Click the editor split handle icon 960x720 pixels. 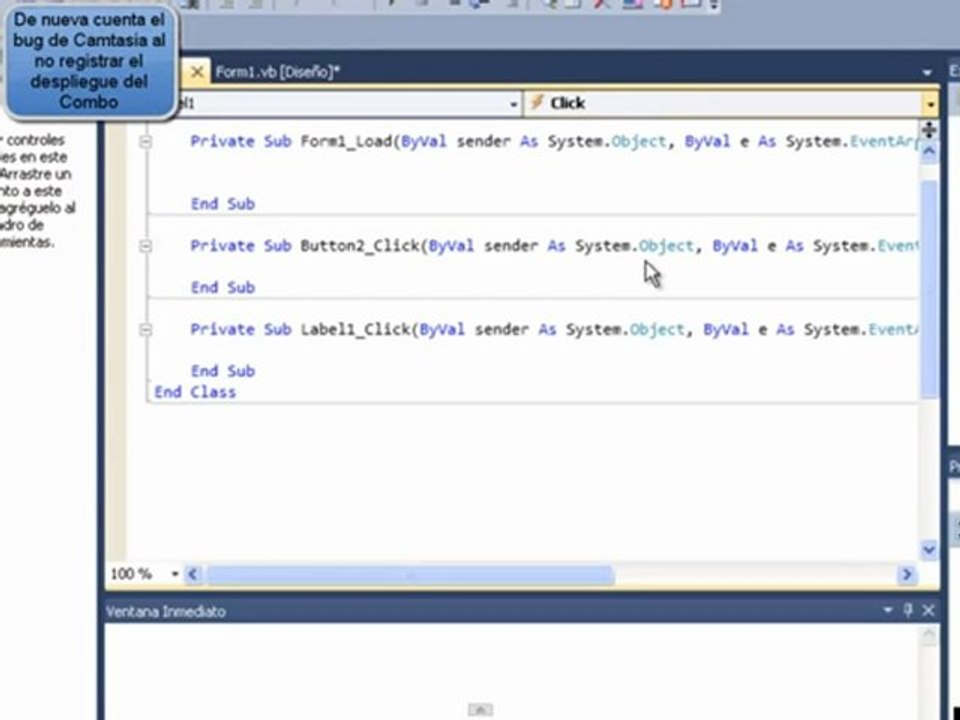929,130
